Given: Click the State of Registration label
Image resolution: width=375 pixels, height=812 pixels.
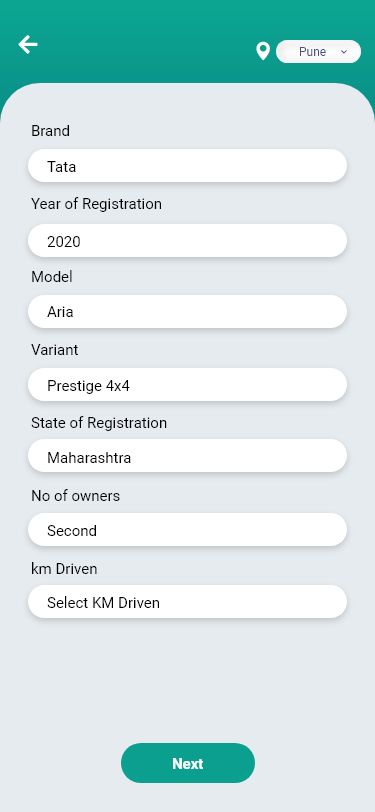Looking at the screenshot, I should (99, 423).
